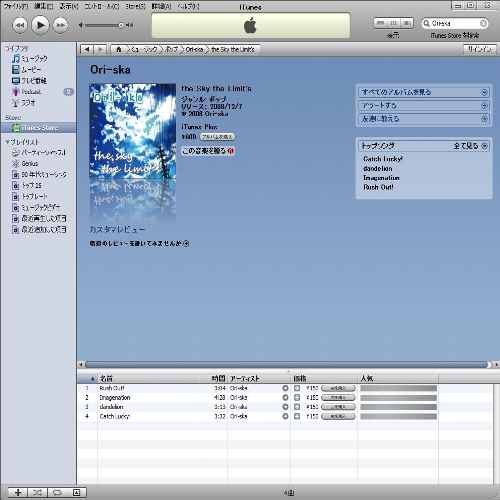Open the View menu
This screenshot has width=500, height=500.
(x=69, y=6)
